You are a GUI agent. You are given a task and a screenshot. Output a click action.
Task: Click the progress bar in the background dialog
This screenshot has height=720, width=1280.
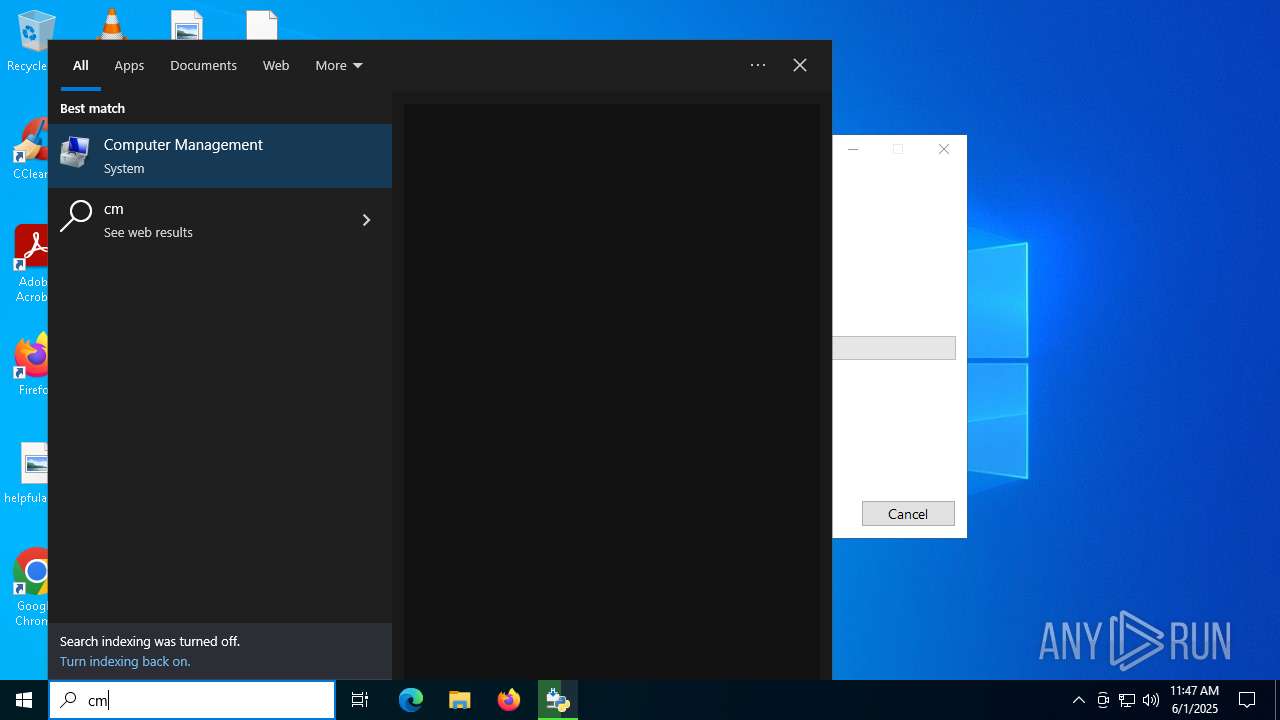coord(894,348)
